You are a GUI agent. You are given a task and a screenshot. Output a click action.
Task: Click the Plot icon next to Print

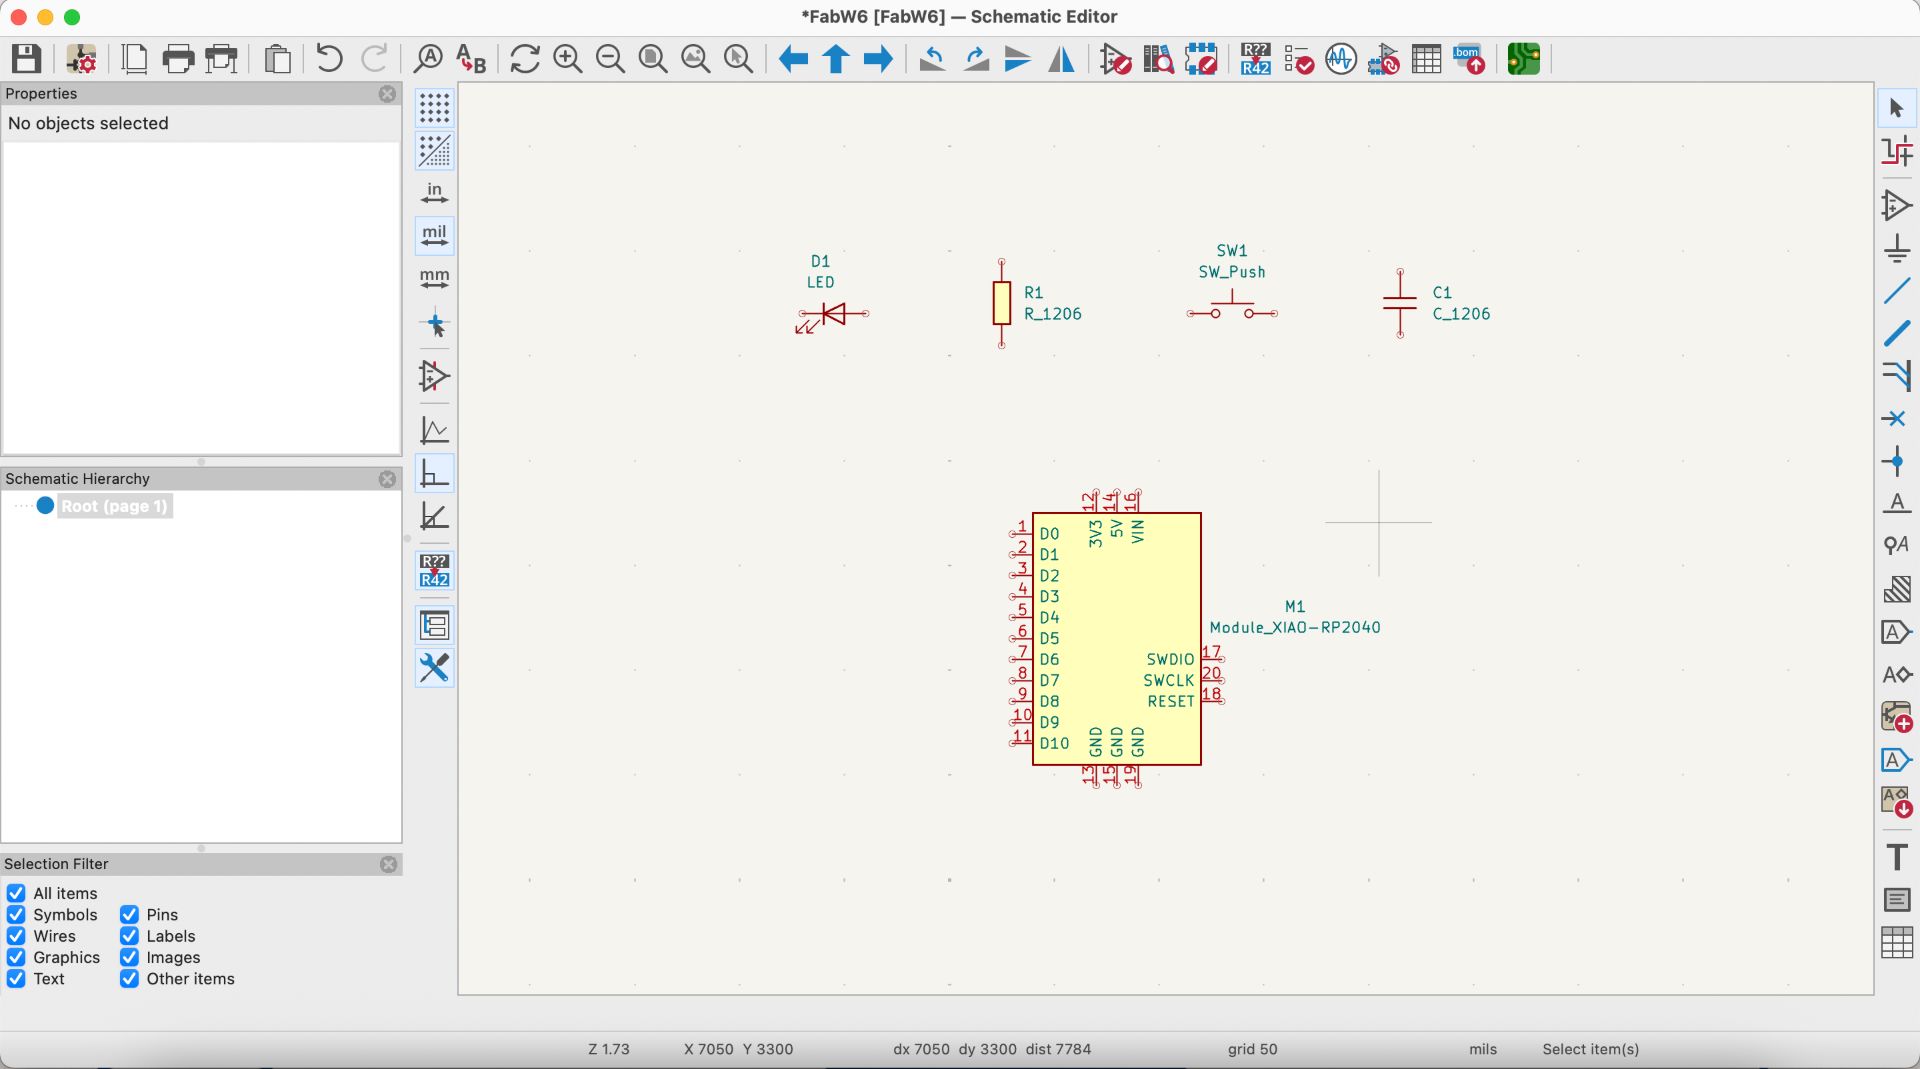click(x=221, y=59)
